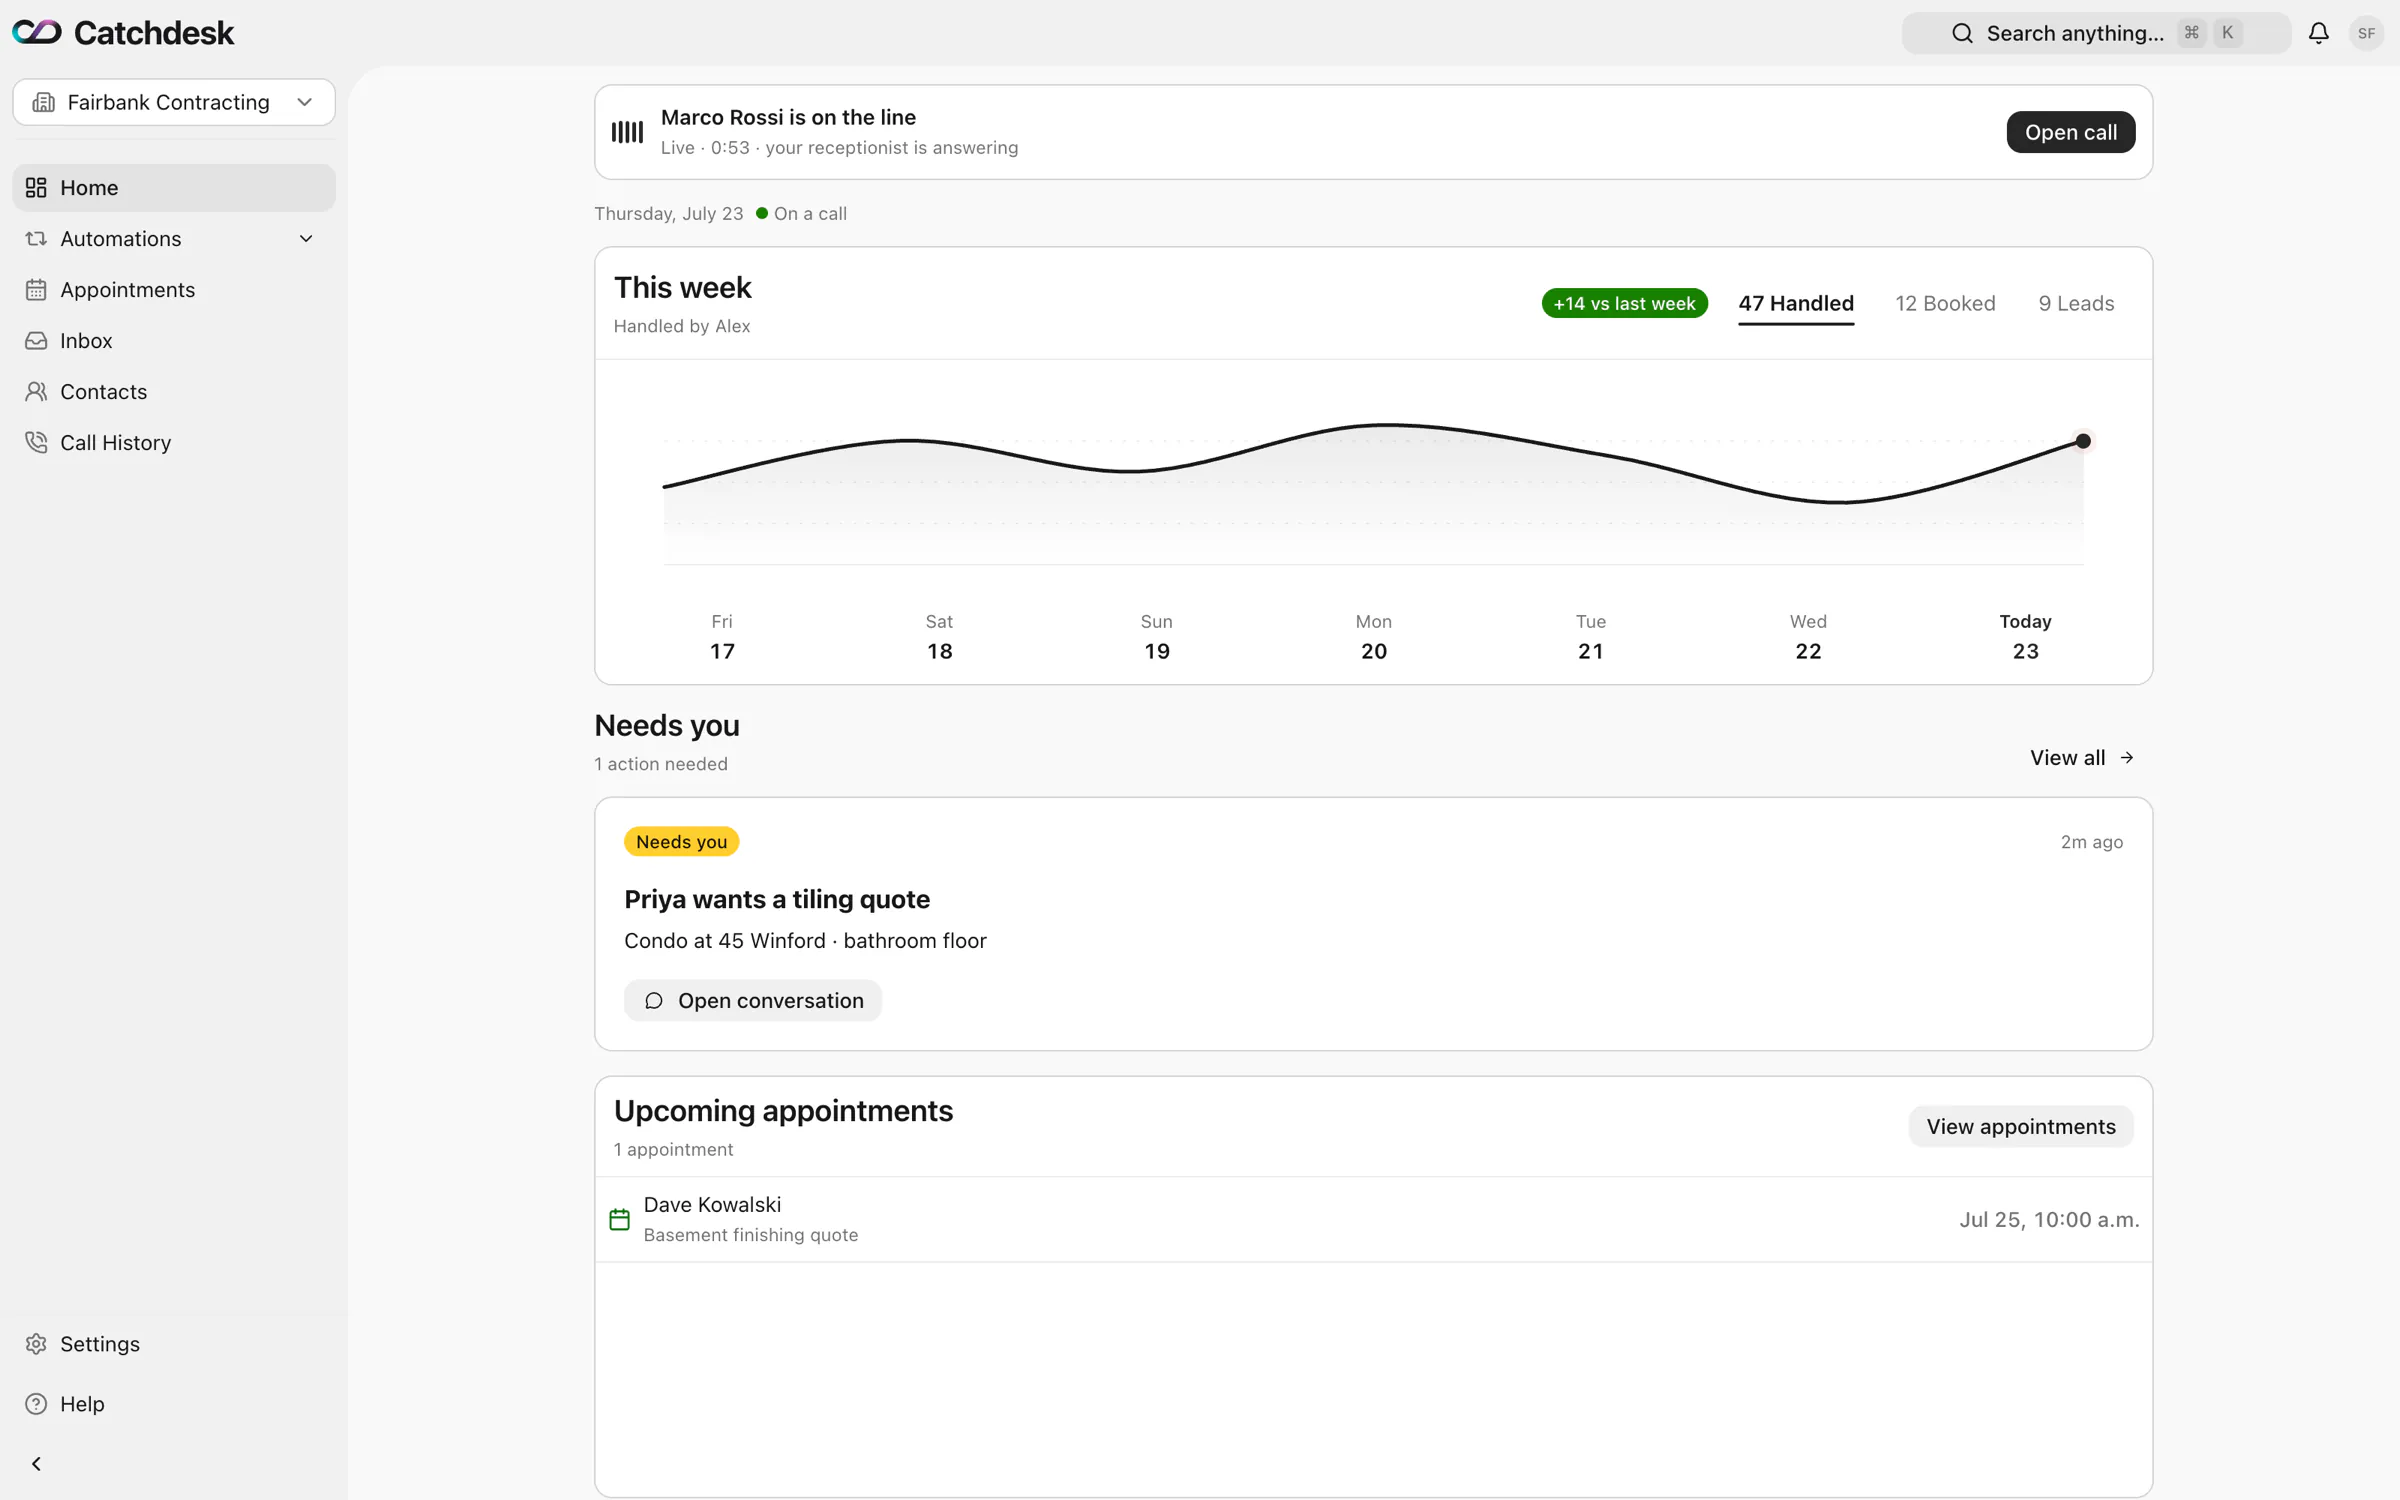
Task: Open Settings from the sidebar
Action: click(x=174, y=1344)
